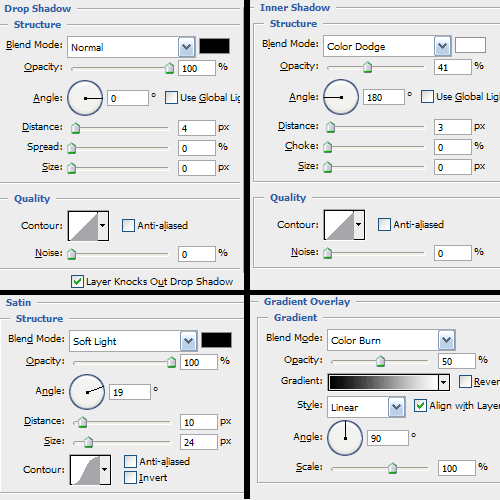The image size is (500, 500).
Task: Click the Inner Shadow angle dial
Action: (x=341, y=97)
